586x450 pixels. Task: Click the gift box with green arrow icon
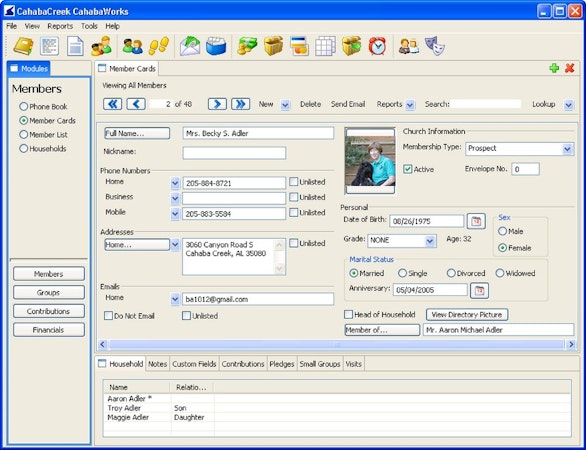pyautogui.click(x=351, y=46)
